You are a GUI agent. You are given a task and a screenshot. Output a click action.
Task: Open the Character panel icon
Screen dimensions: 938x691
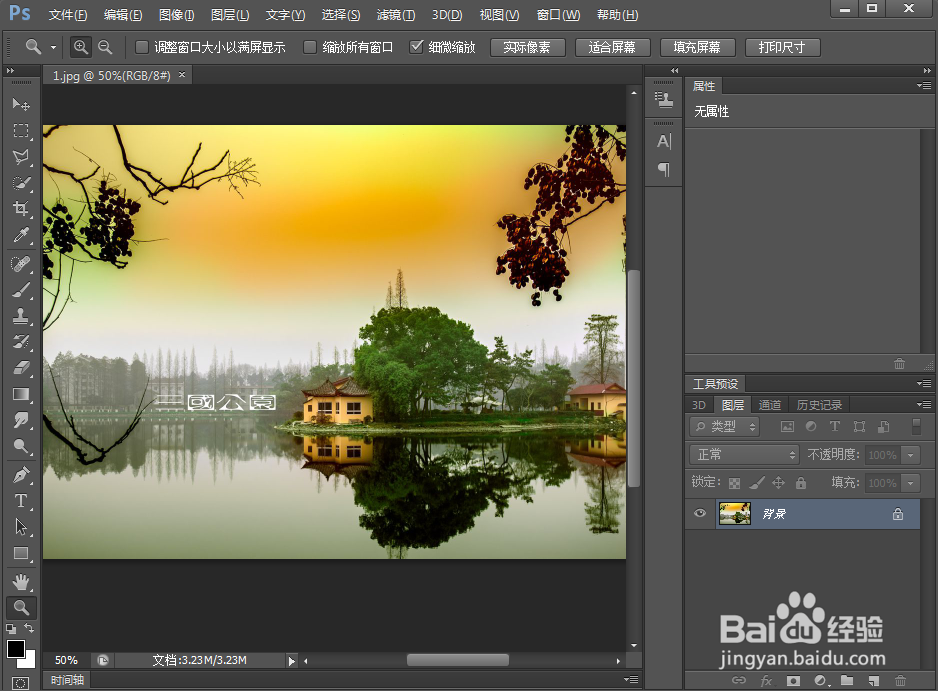(x=663, y=142)
